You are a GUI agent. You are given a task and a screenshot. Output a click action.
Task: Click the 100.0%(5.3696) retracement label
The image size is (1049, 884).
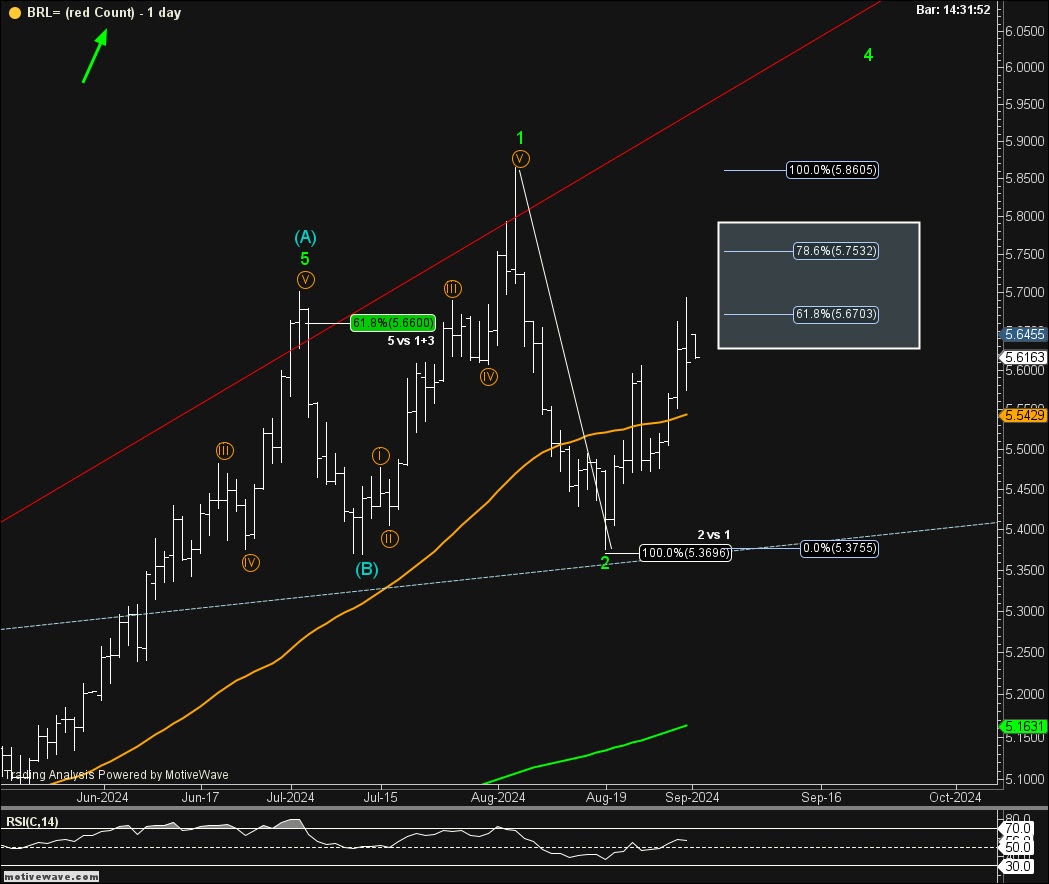coord(685,553)
